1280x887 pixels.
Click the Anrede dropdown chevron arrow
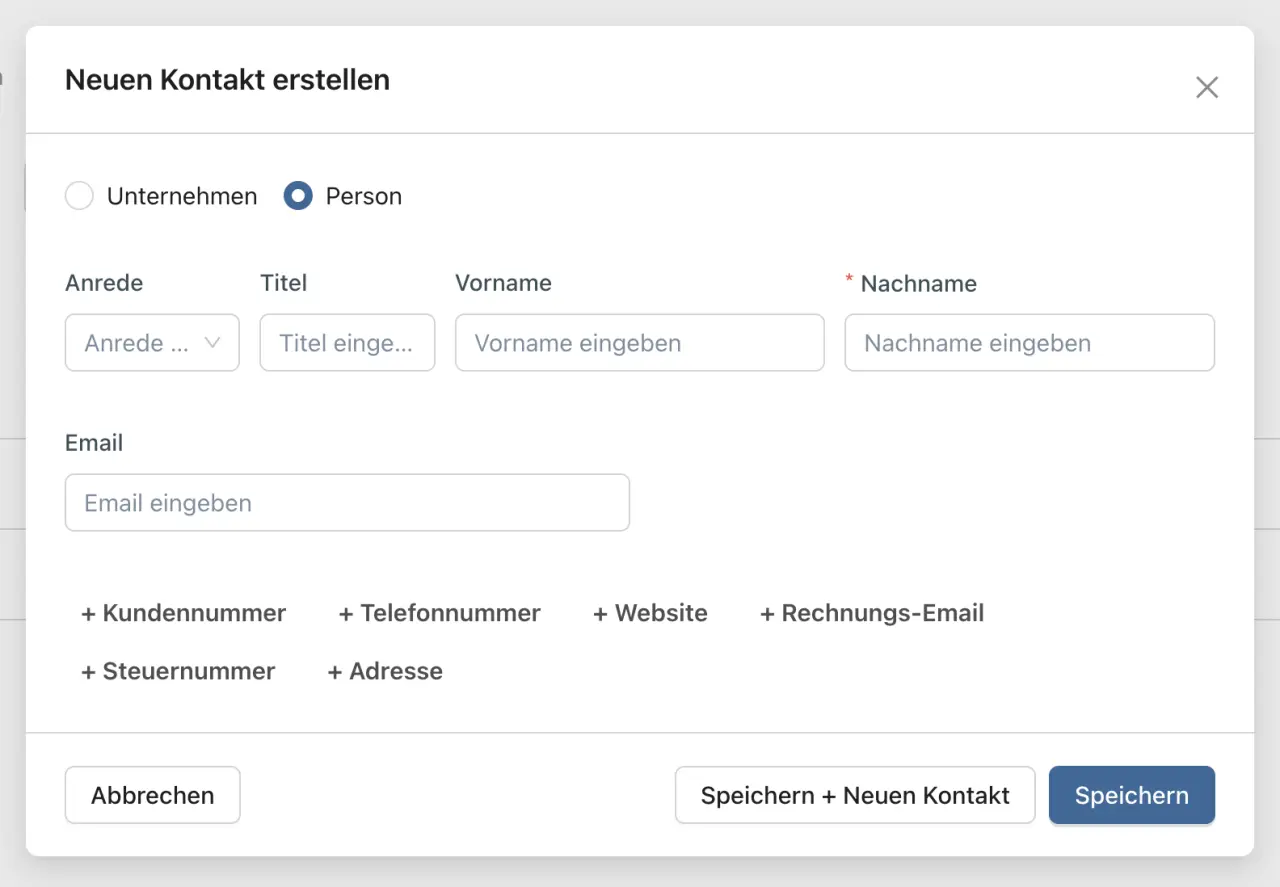click(x=213, y=343)
